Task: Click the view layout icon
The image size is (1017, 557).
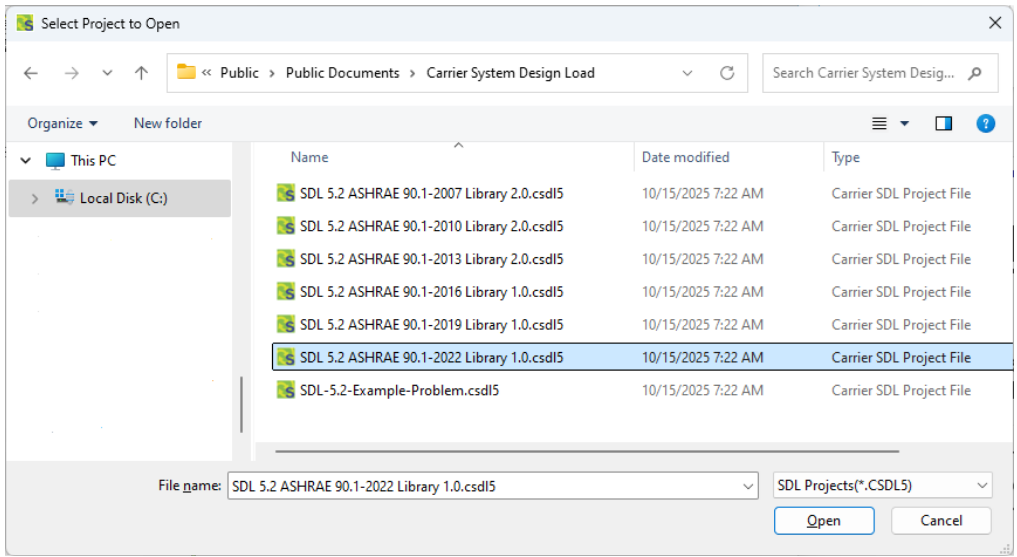Action: [x=879, y=123]
